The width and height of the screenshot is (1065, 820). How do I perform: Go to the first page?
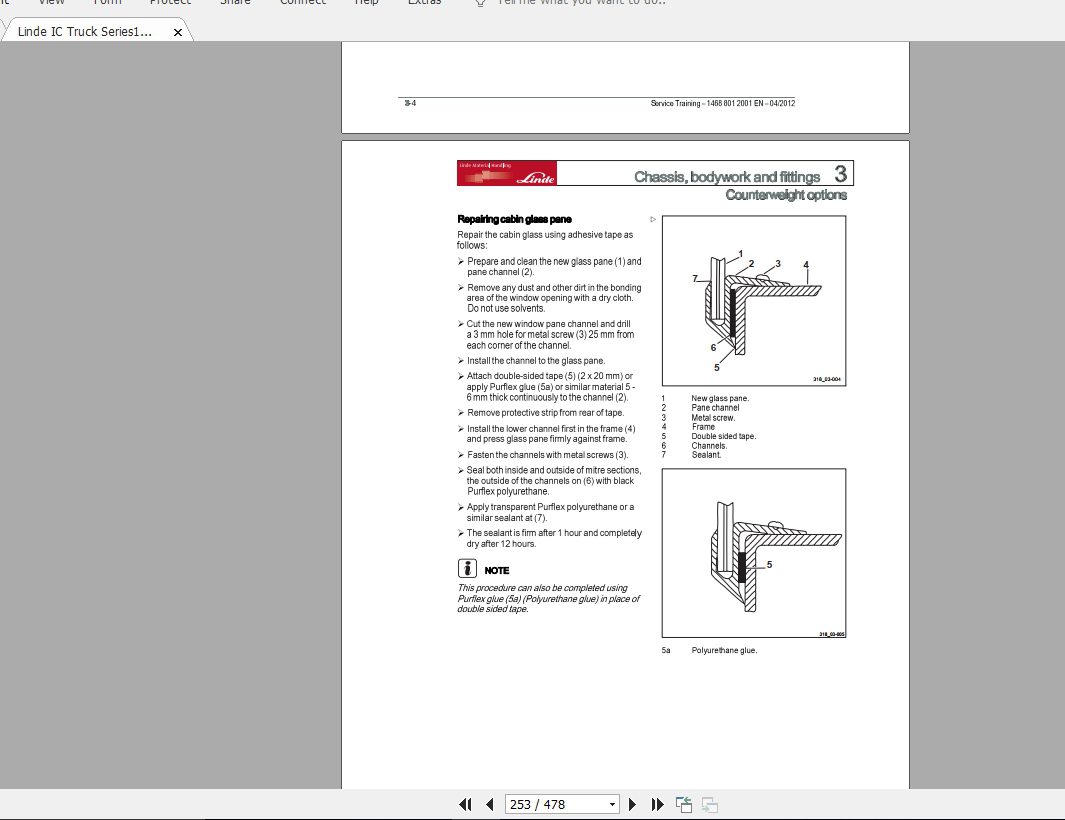pyautogui.click(x=465, y=804)
